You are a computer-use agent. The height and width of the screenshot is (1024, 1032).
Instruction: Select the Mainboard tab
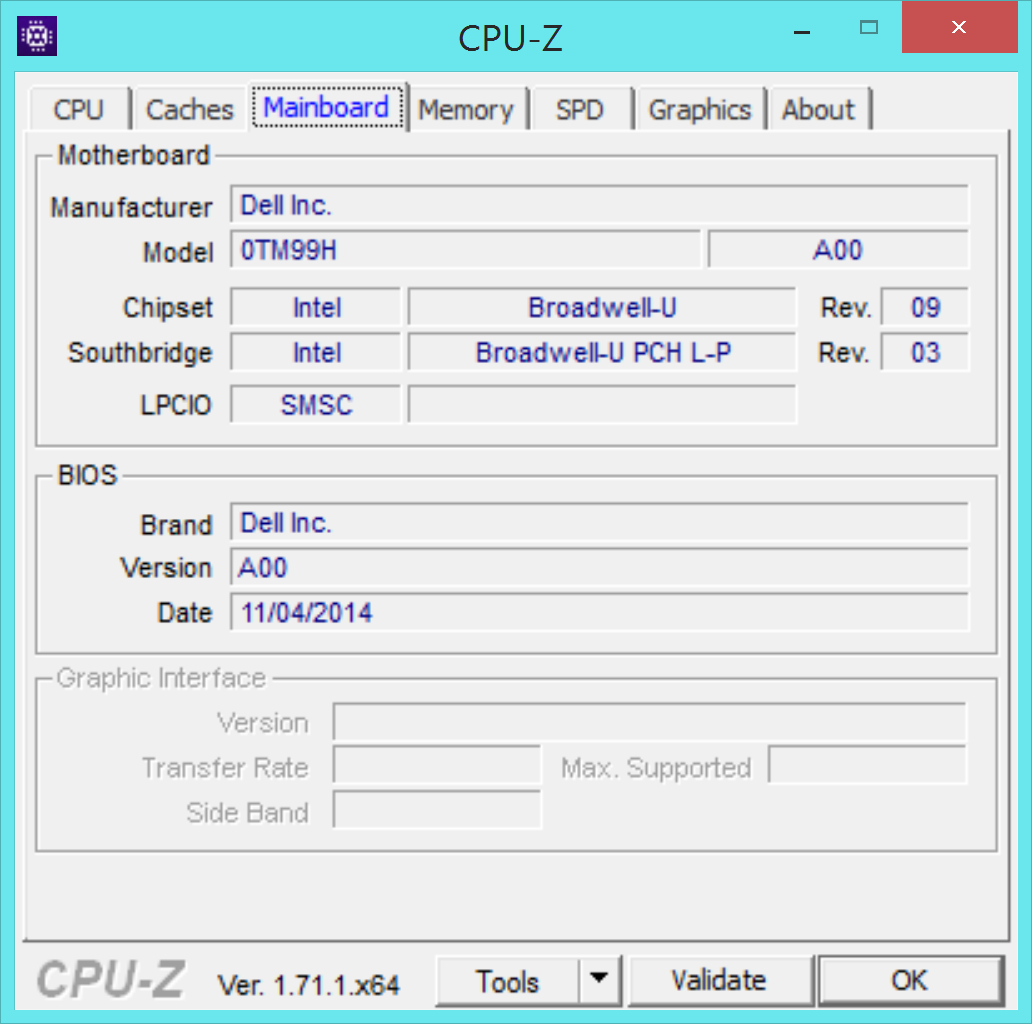pyautogui.click(x=326, y=107)
